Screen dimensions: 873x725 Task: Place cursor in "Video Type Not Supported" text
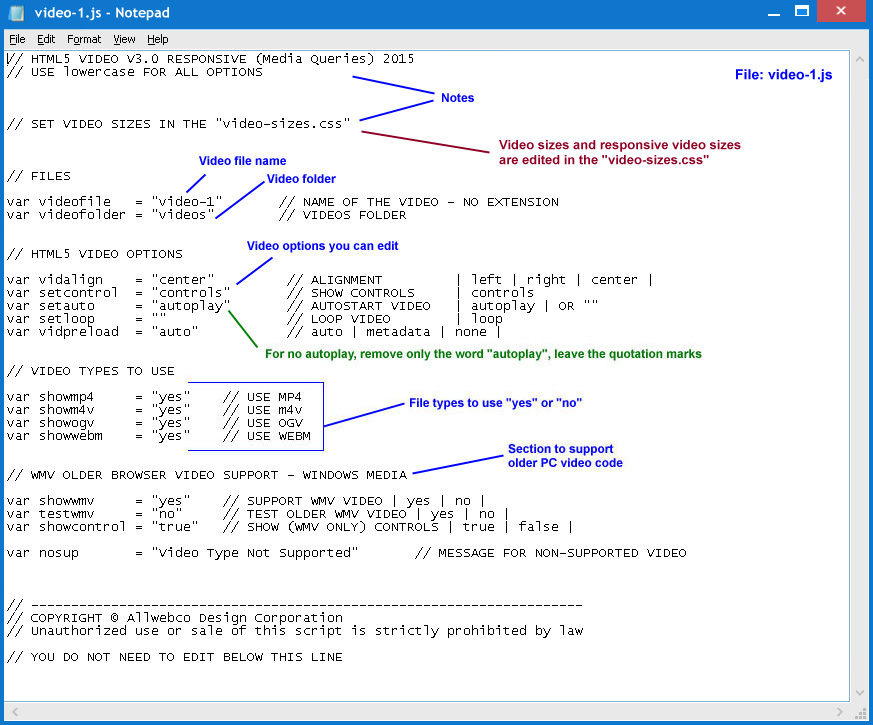tap(254, 553)
